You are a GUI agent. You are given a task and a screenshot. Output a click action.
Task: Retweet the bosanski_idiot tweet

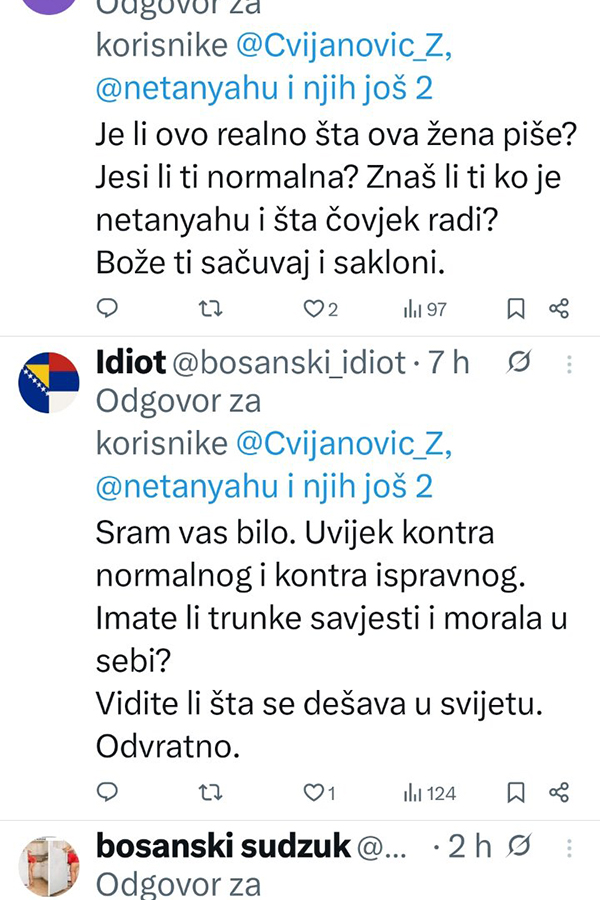(210, 793)
